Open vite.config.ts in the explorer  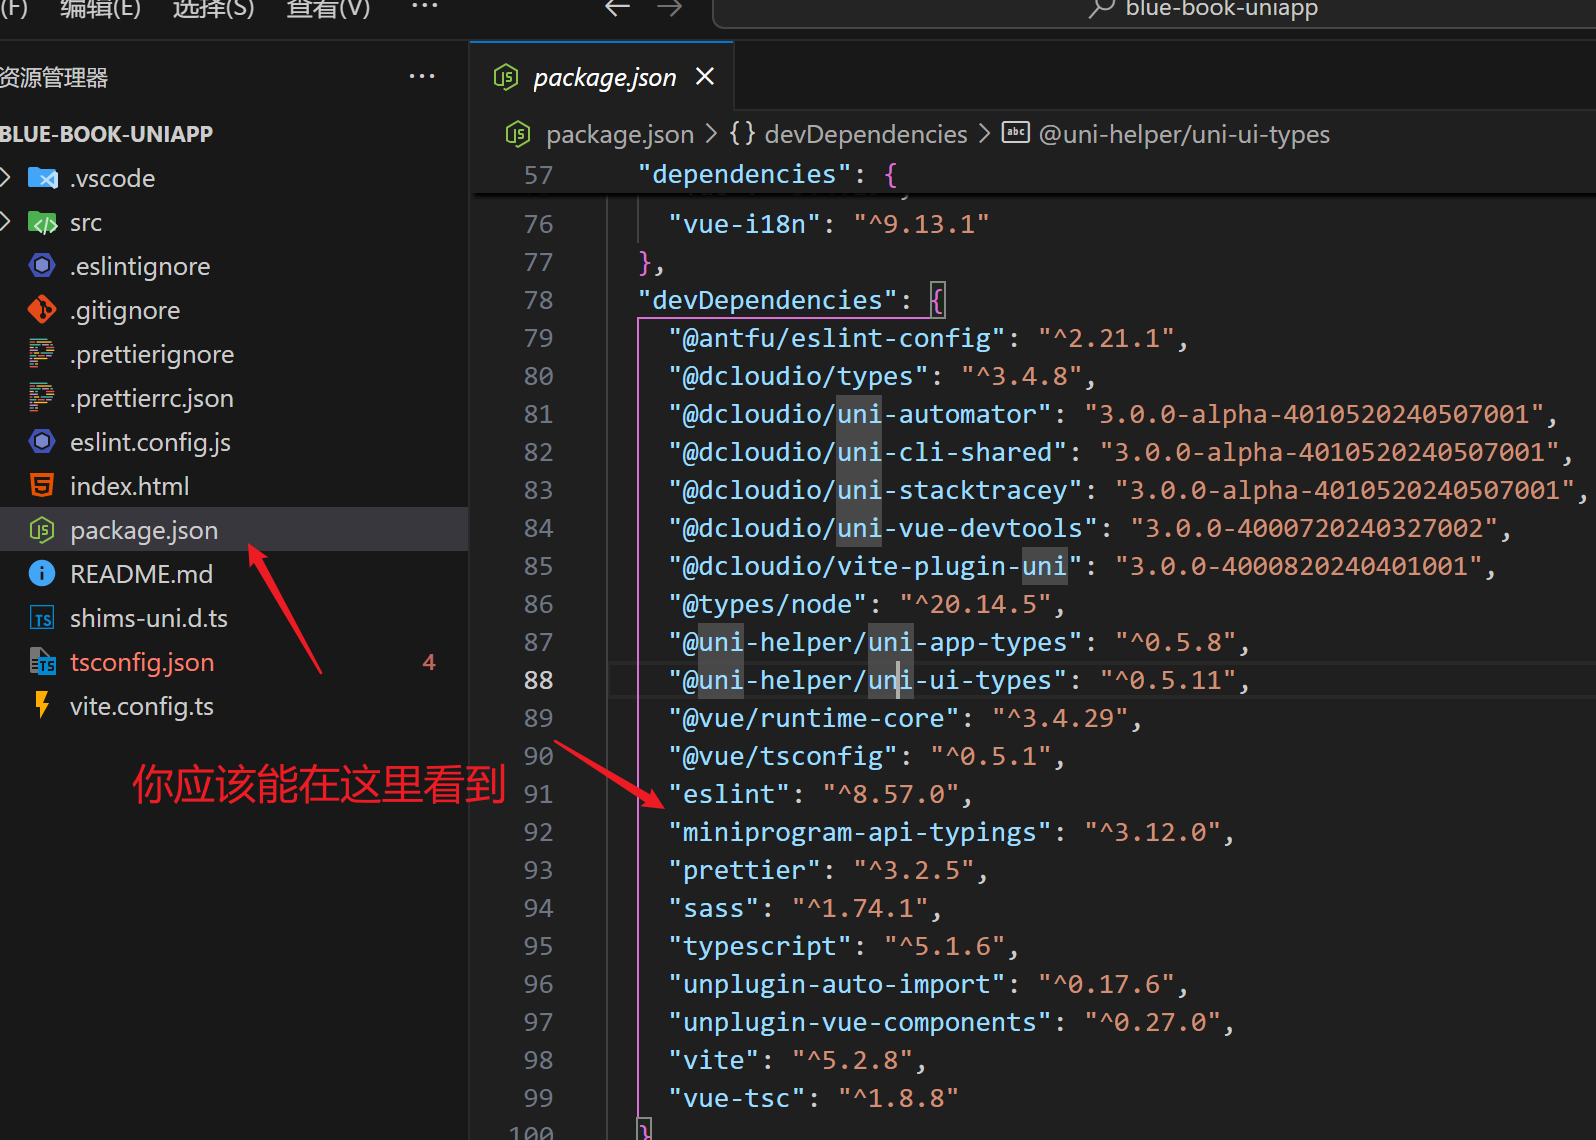pyautogui.click(x=142, y=706)
